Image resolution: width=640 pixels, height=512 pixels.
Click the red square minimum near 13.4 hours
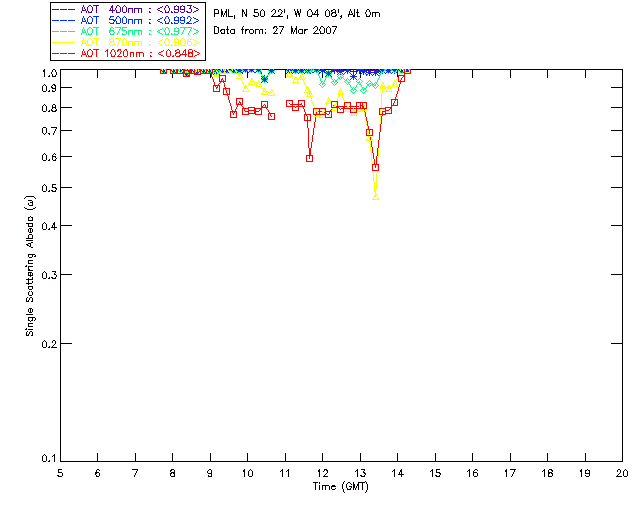[376, 167]
